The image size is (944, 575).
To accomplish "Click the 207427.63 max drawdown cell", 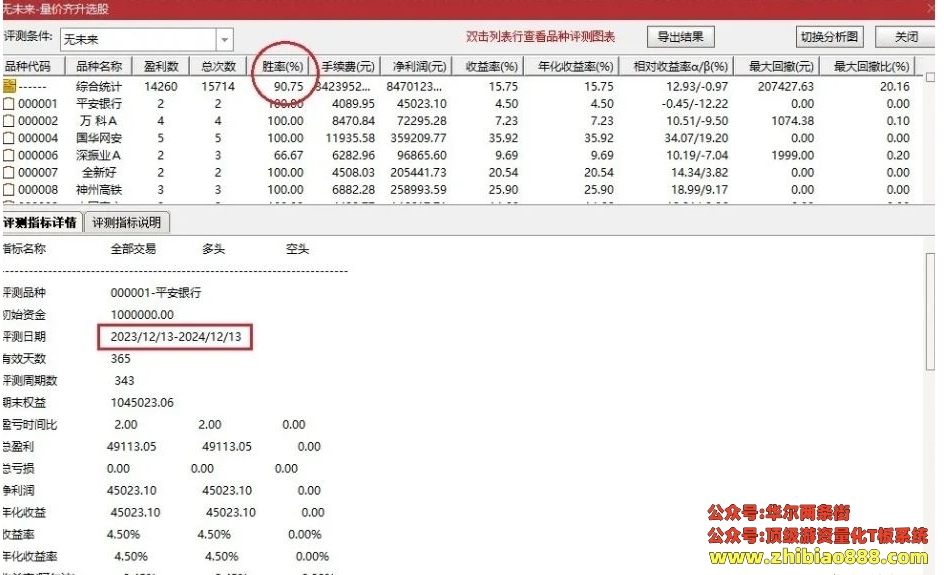I will (786, 86).
